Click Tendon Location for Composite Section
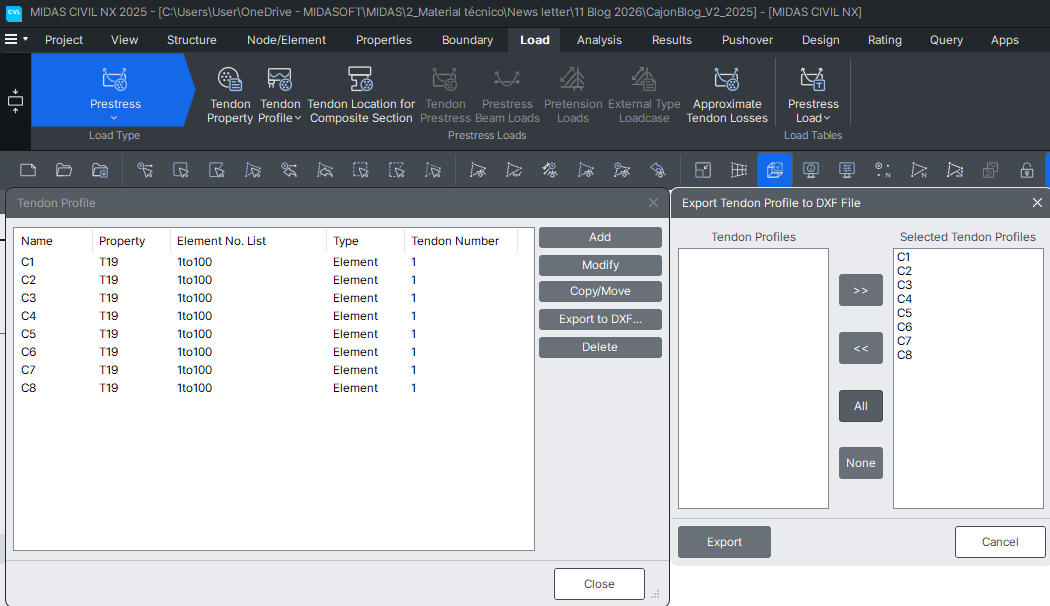The width and height of the screenshot is (1050, 606). (x=361, y=95)
